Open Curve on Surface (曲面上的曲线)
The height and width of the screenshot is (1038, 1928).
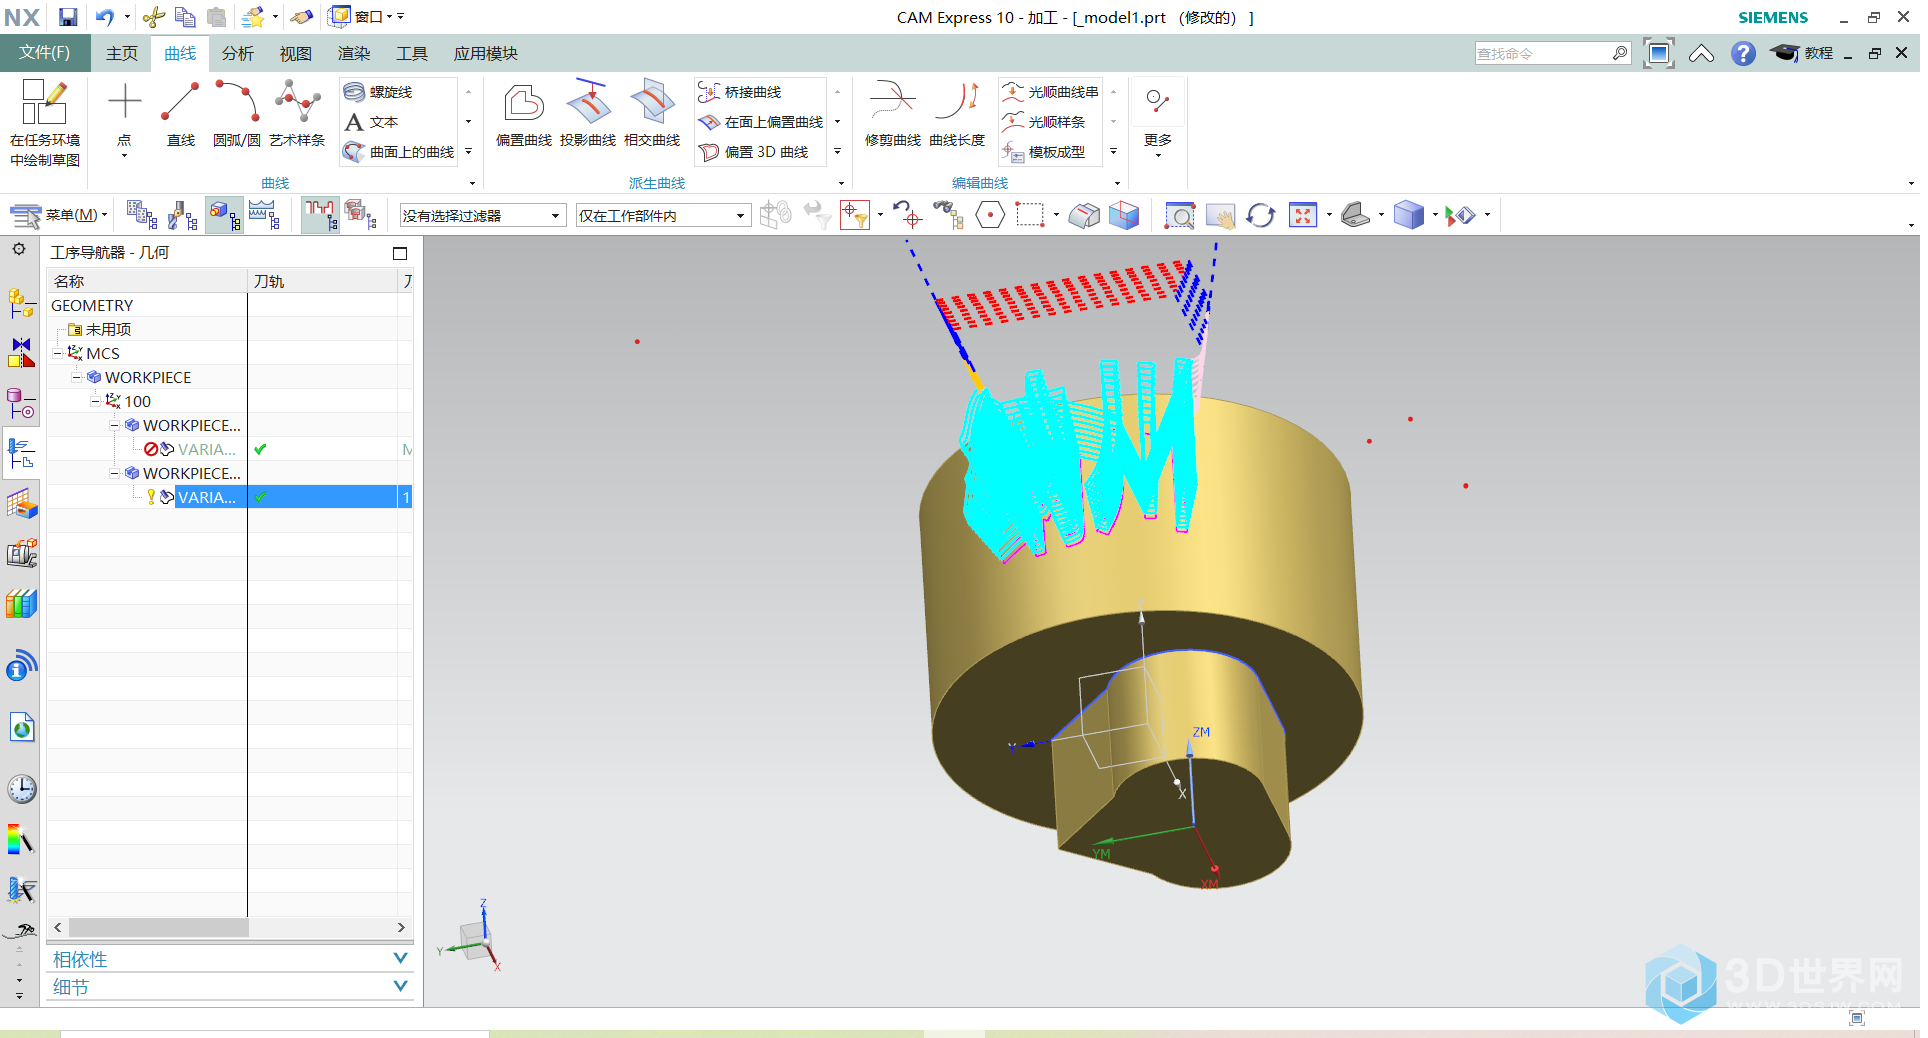399,152
